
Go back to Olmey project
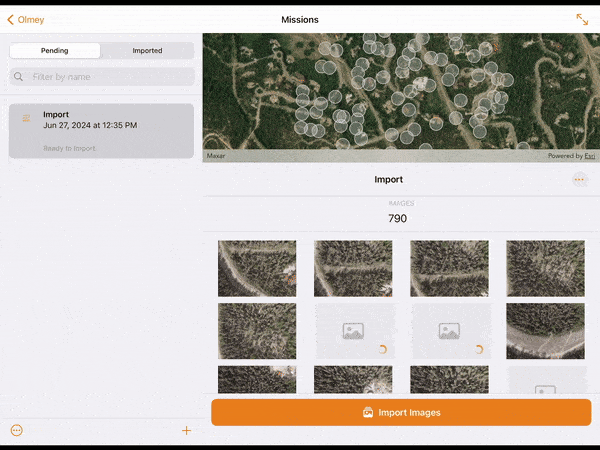[x=26, y=20]
